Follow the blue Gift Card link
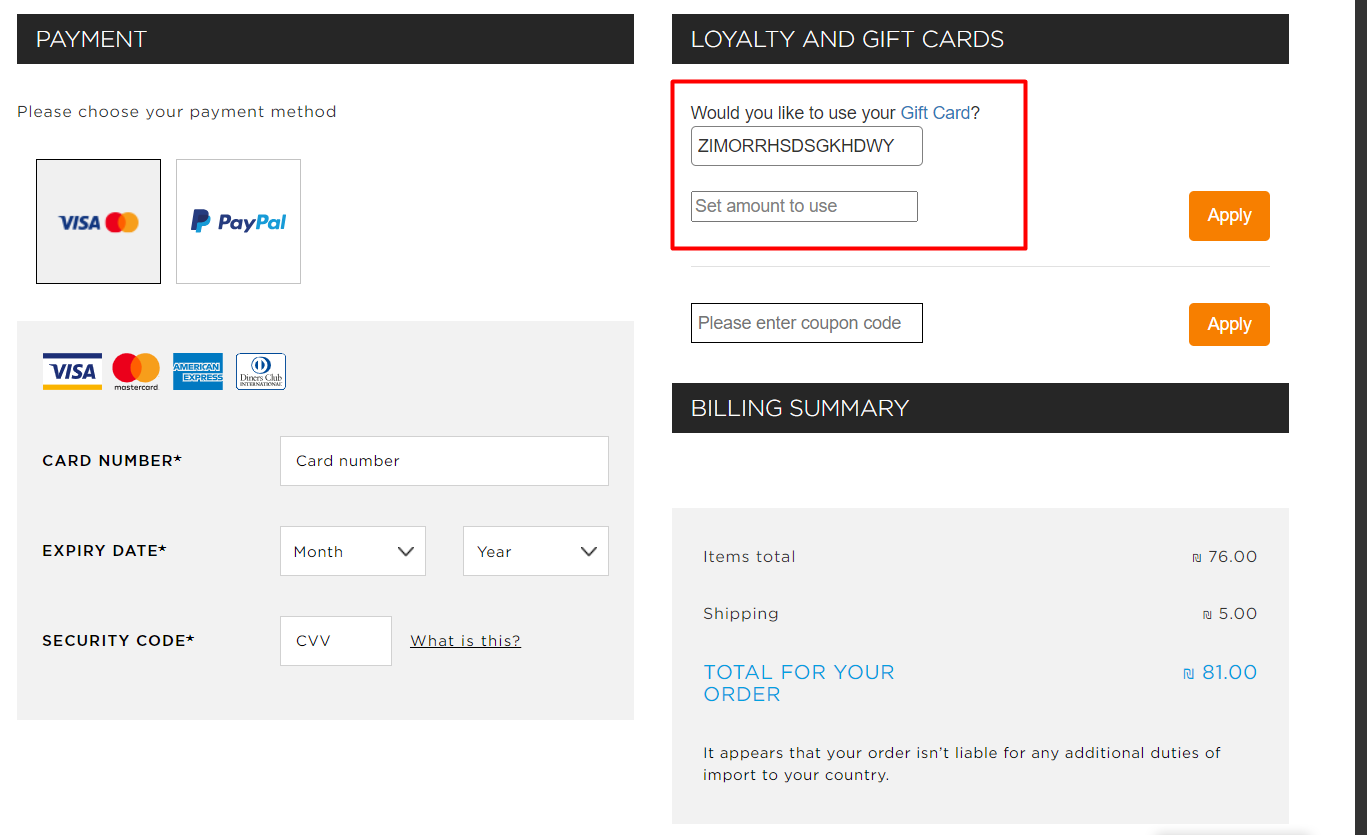 (x=935, y=113)
